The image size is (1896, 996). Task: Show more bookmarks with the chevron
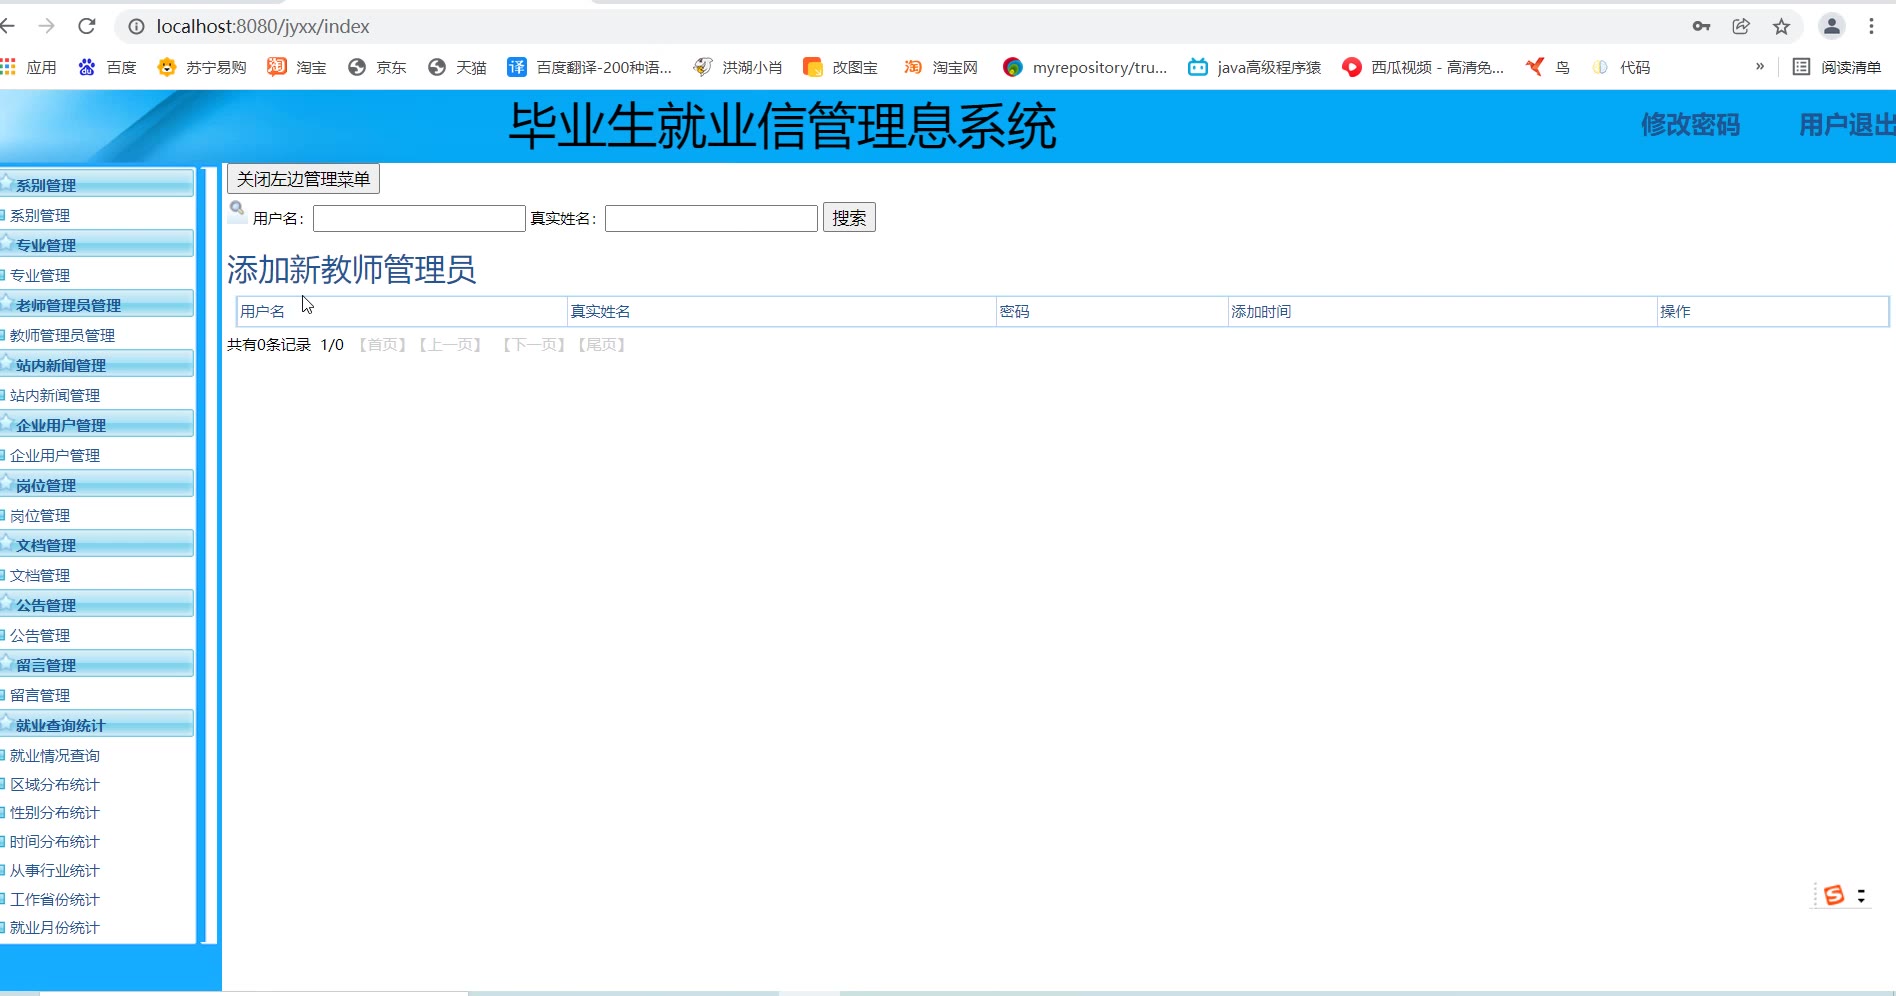click(1759, 67)
